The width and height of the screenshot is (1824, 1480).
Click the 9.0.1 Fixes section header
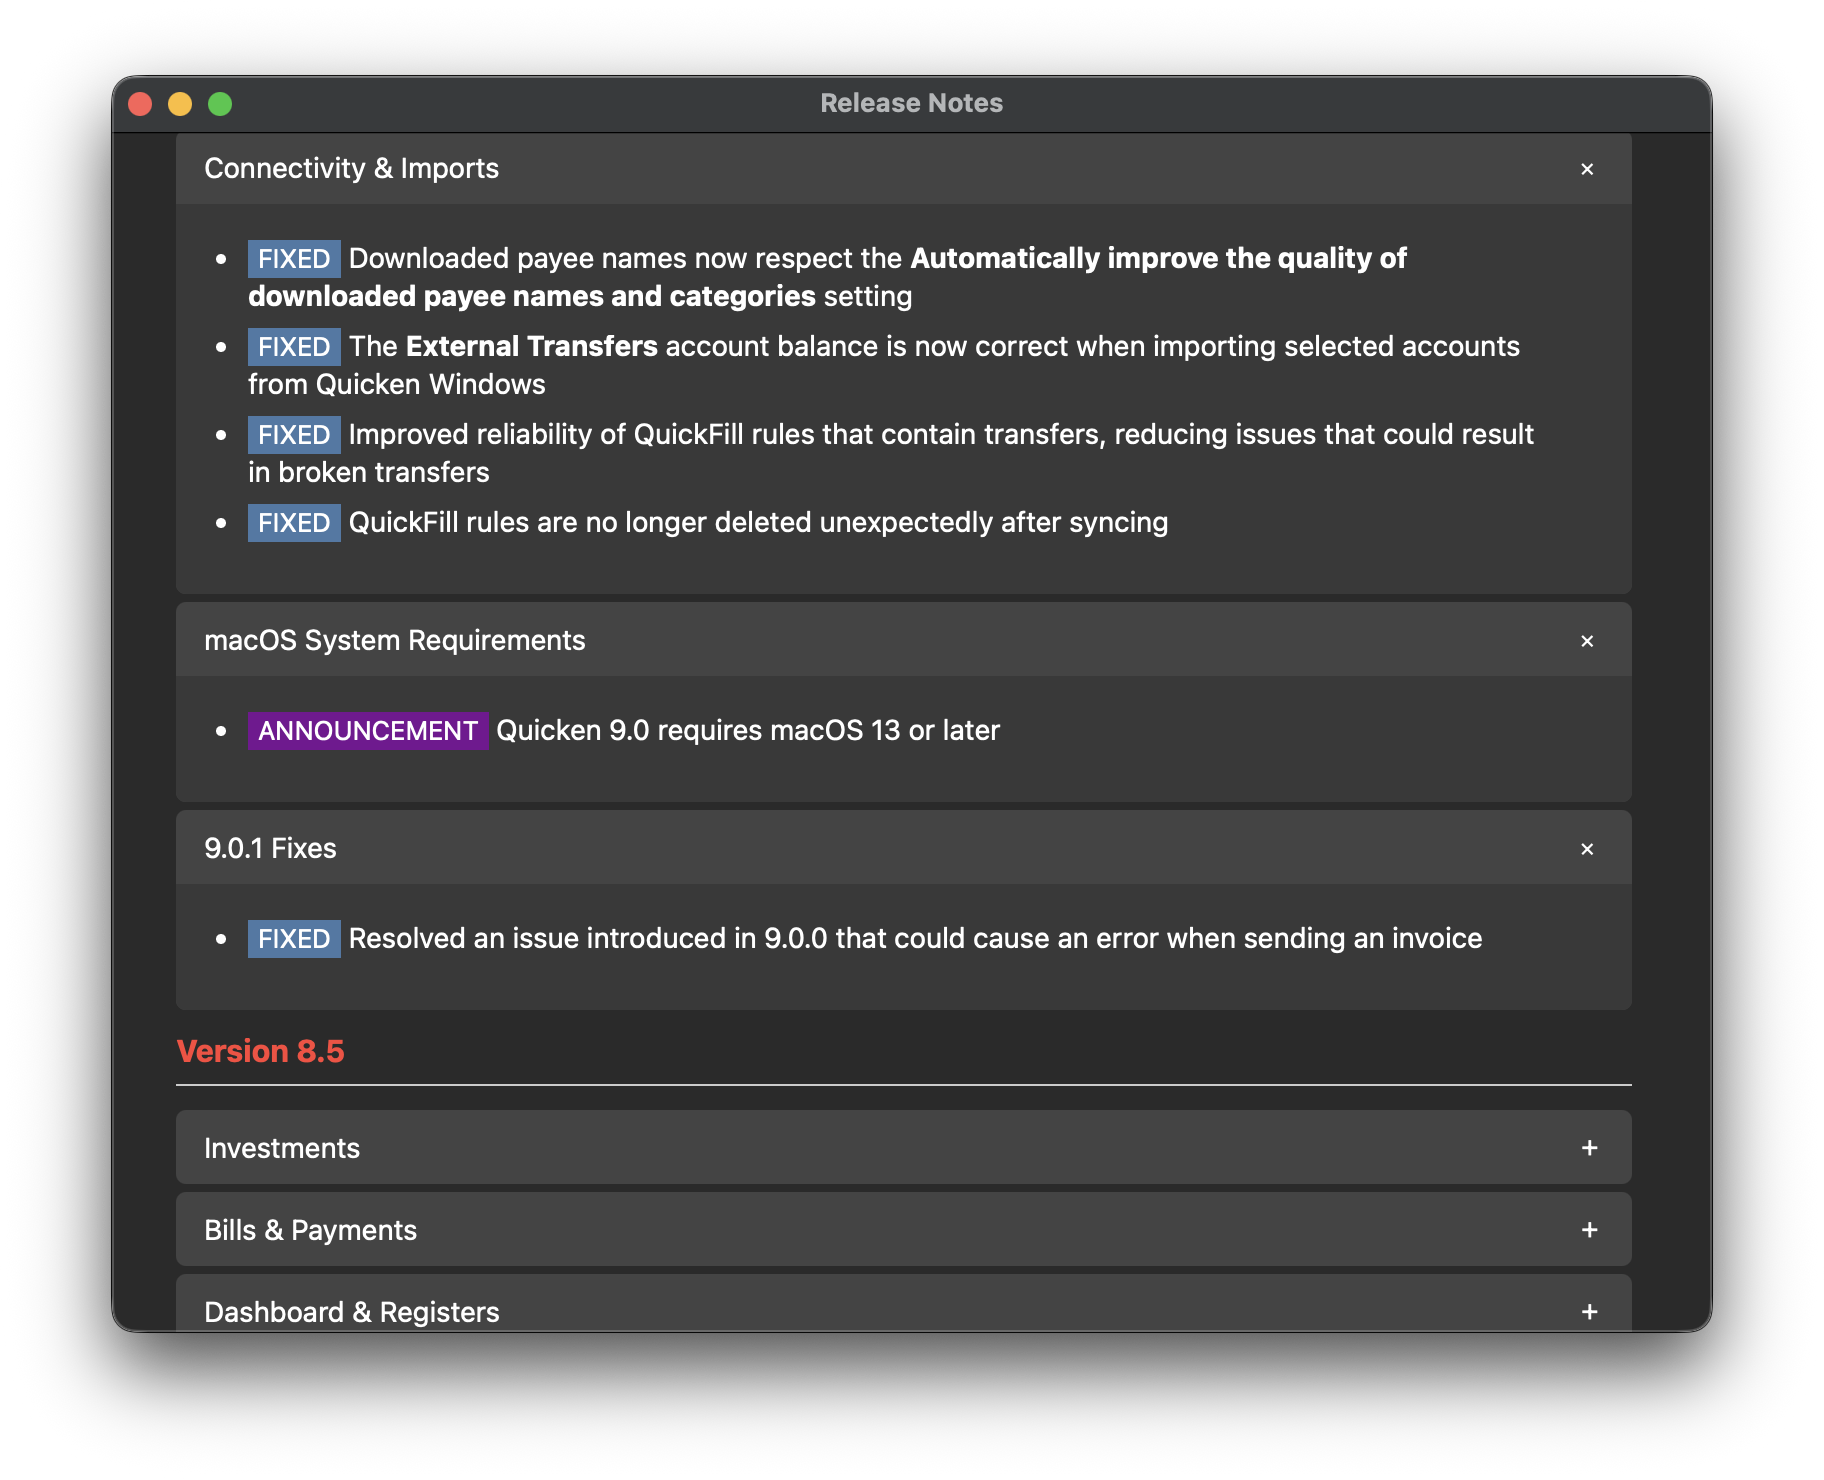tap(270, 848)
